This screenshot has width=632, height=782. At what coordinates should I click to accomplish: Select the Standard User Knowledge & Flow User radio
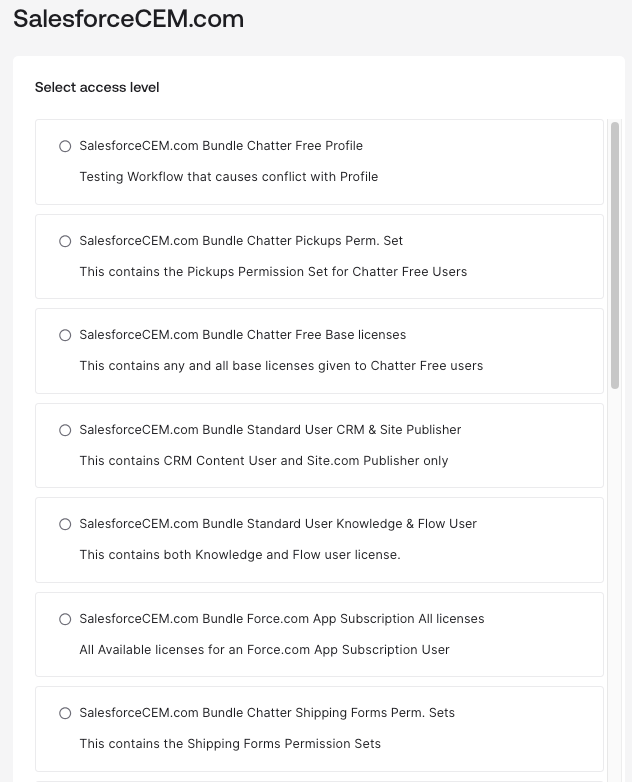click(x=65, y=524)
